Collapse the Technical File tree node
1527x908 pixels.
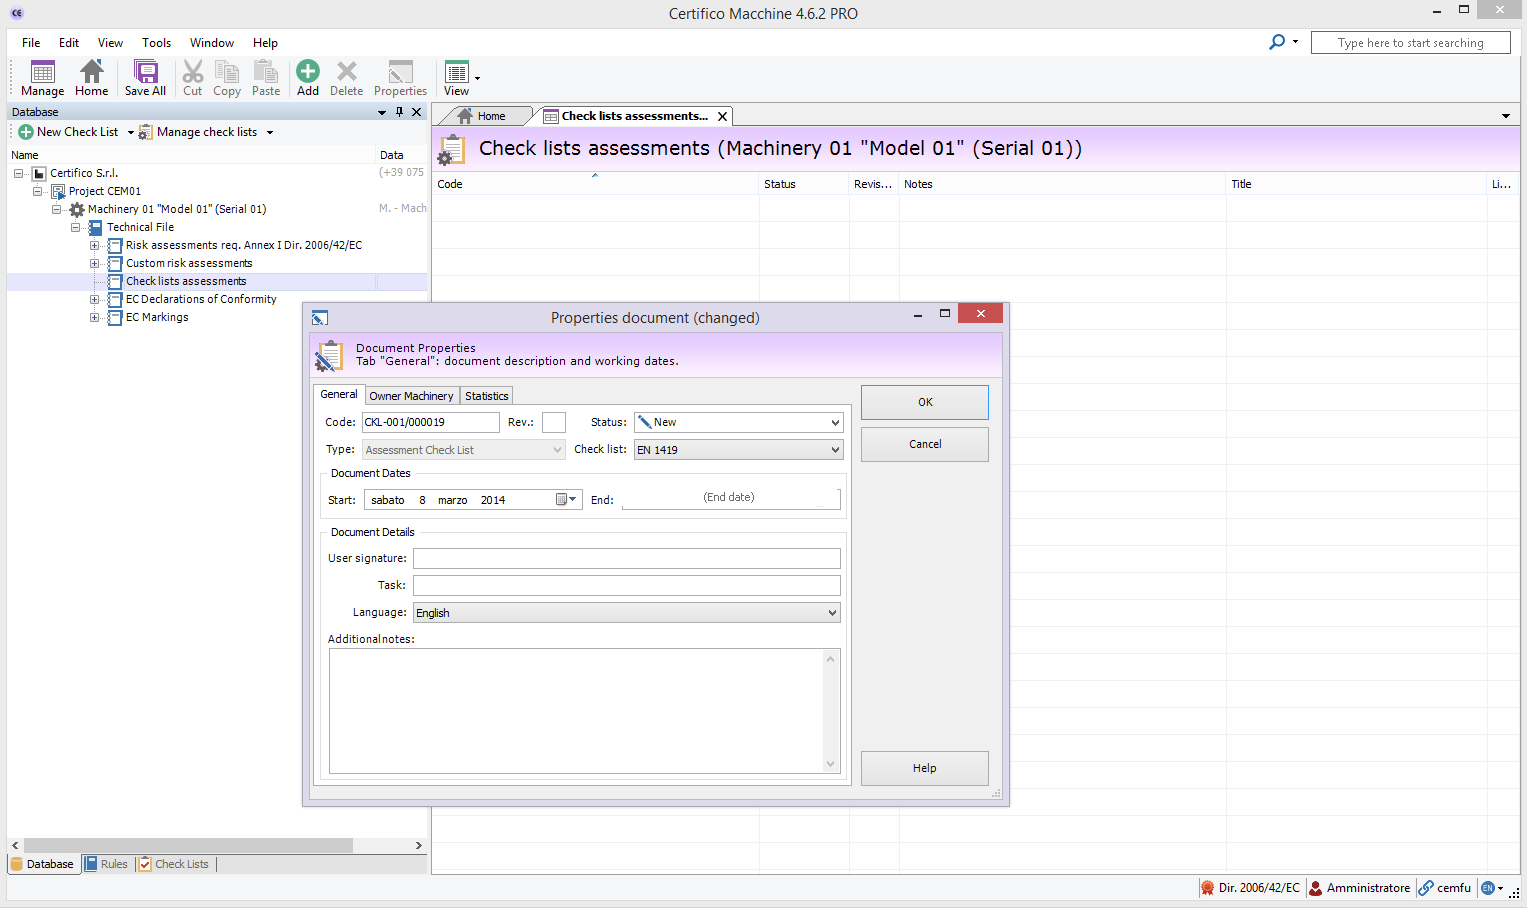(x=76, y=228)
